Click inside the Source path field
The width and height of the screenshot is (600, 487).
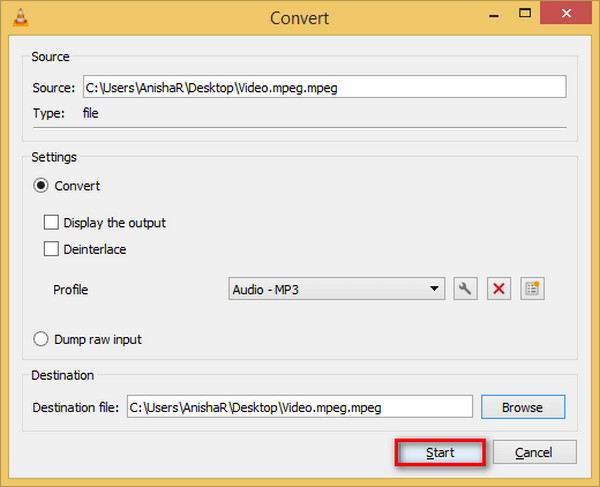click(x=324, y=87)
